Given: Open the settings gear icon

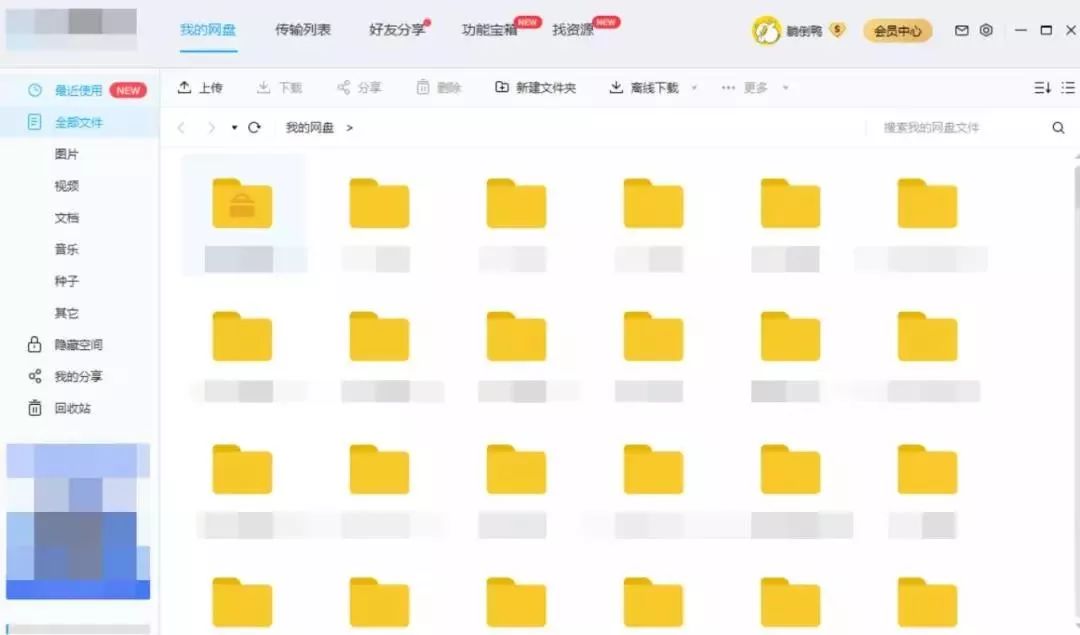Looking at the screenshot, I should (986, 31).
